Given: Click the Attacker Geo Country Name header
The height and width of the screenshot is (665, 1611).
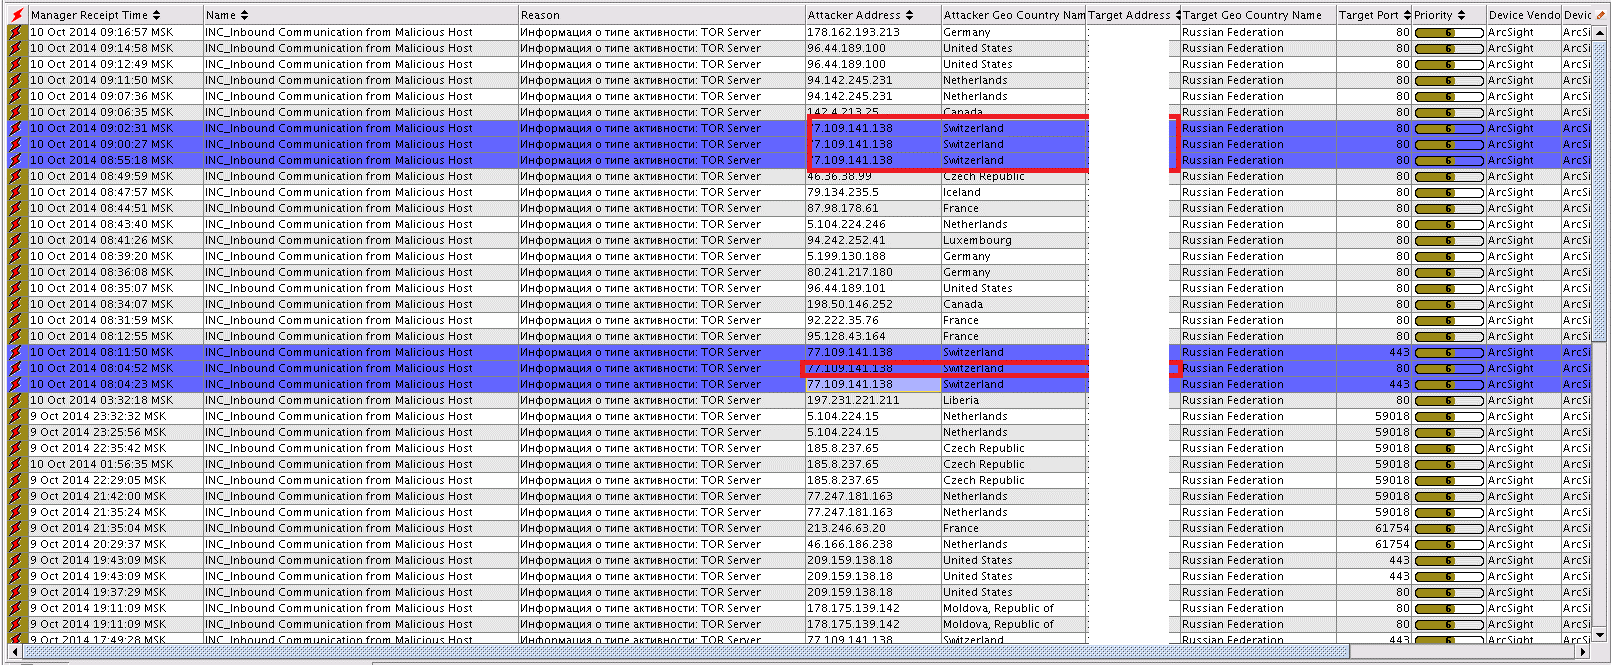Looking at the screenshot, I should [x=1013, y=15].
